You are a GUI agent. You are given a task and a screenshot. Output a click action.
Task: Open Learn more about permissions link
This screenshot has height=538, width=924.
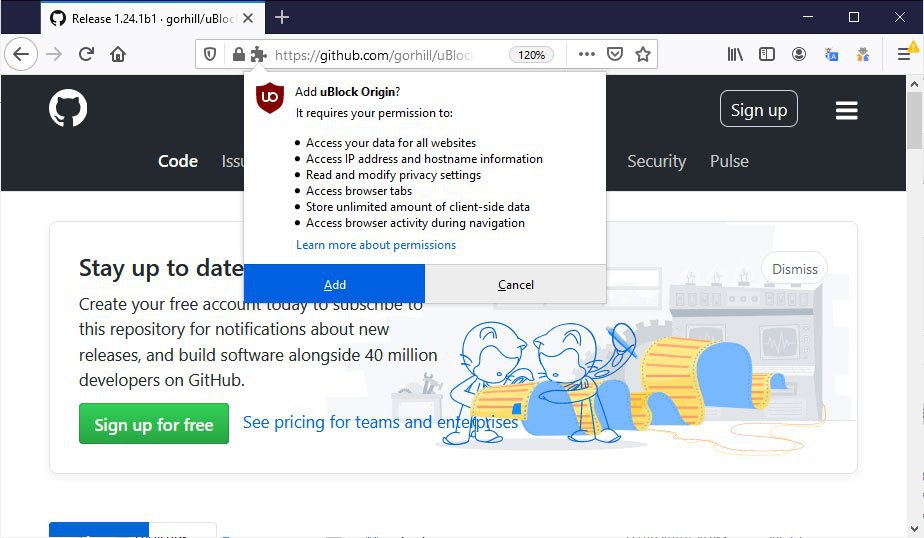376,245
